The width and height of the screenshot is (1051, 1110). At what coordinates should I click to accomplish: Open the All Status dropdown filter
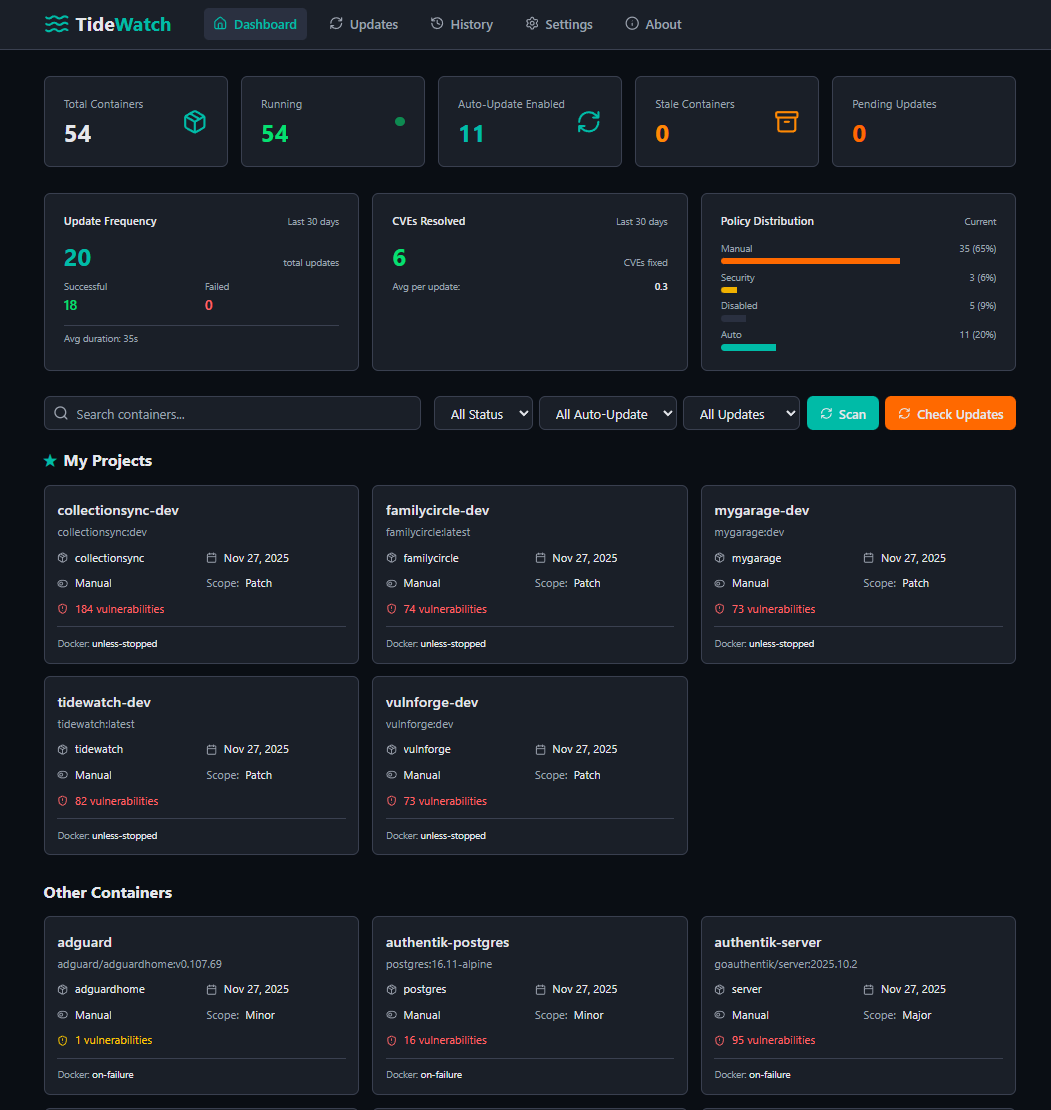[483, 414]
